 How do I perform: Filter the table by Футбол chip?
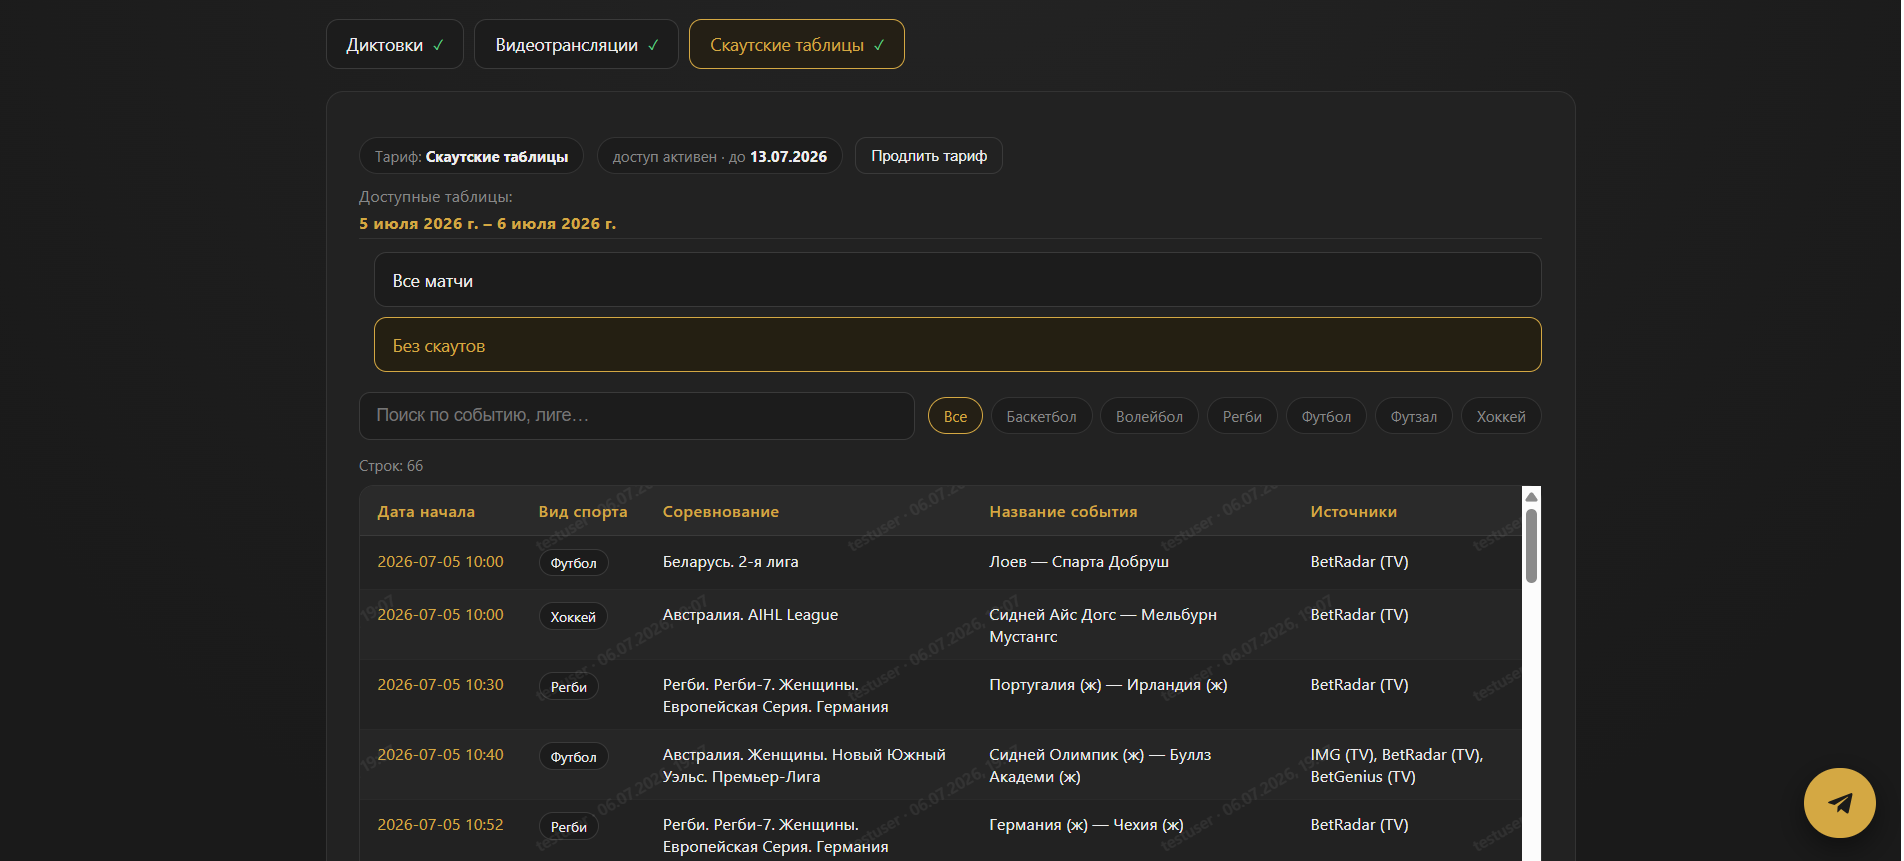[x=1326, y=416]
